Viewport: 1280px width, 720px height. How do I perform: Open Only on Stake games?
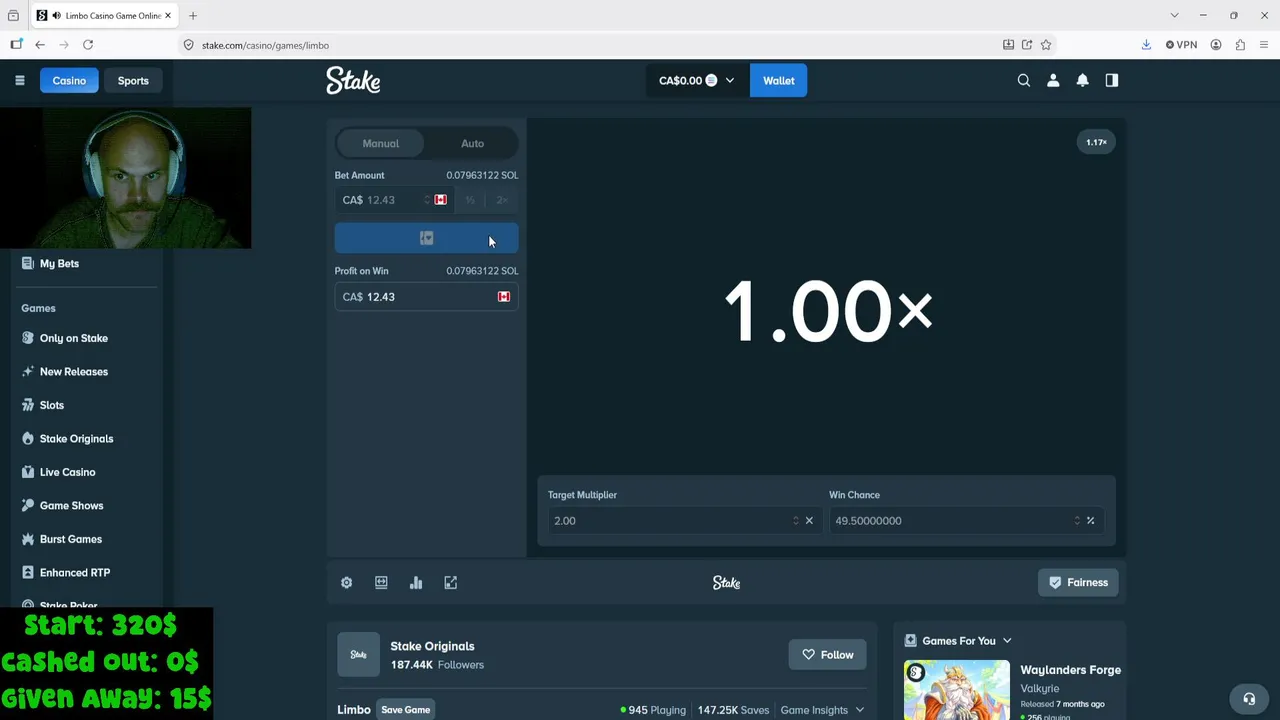tap(74, 338)
